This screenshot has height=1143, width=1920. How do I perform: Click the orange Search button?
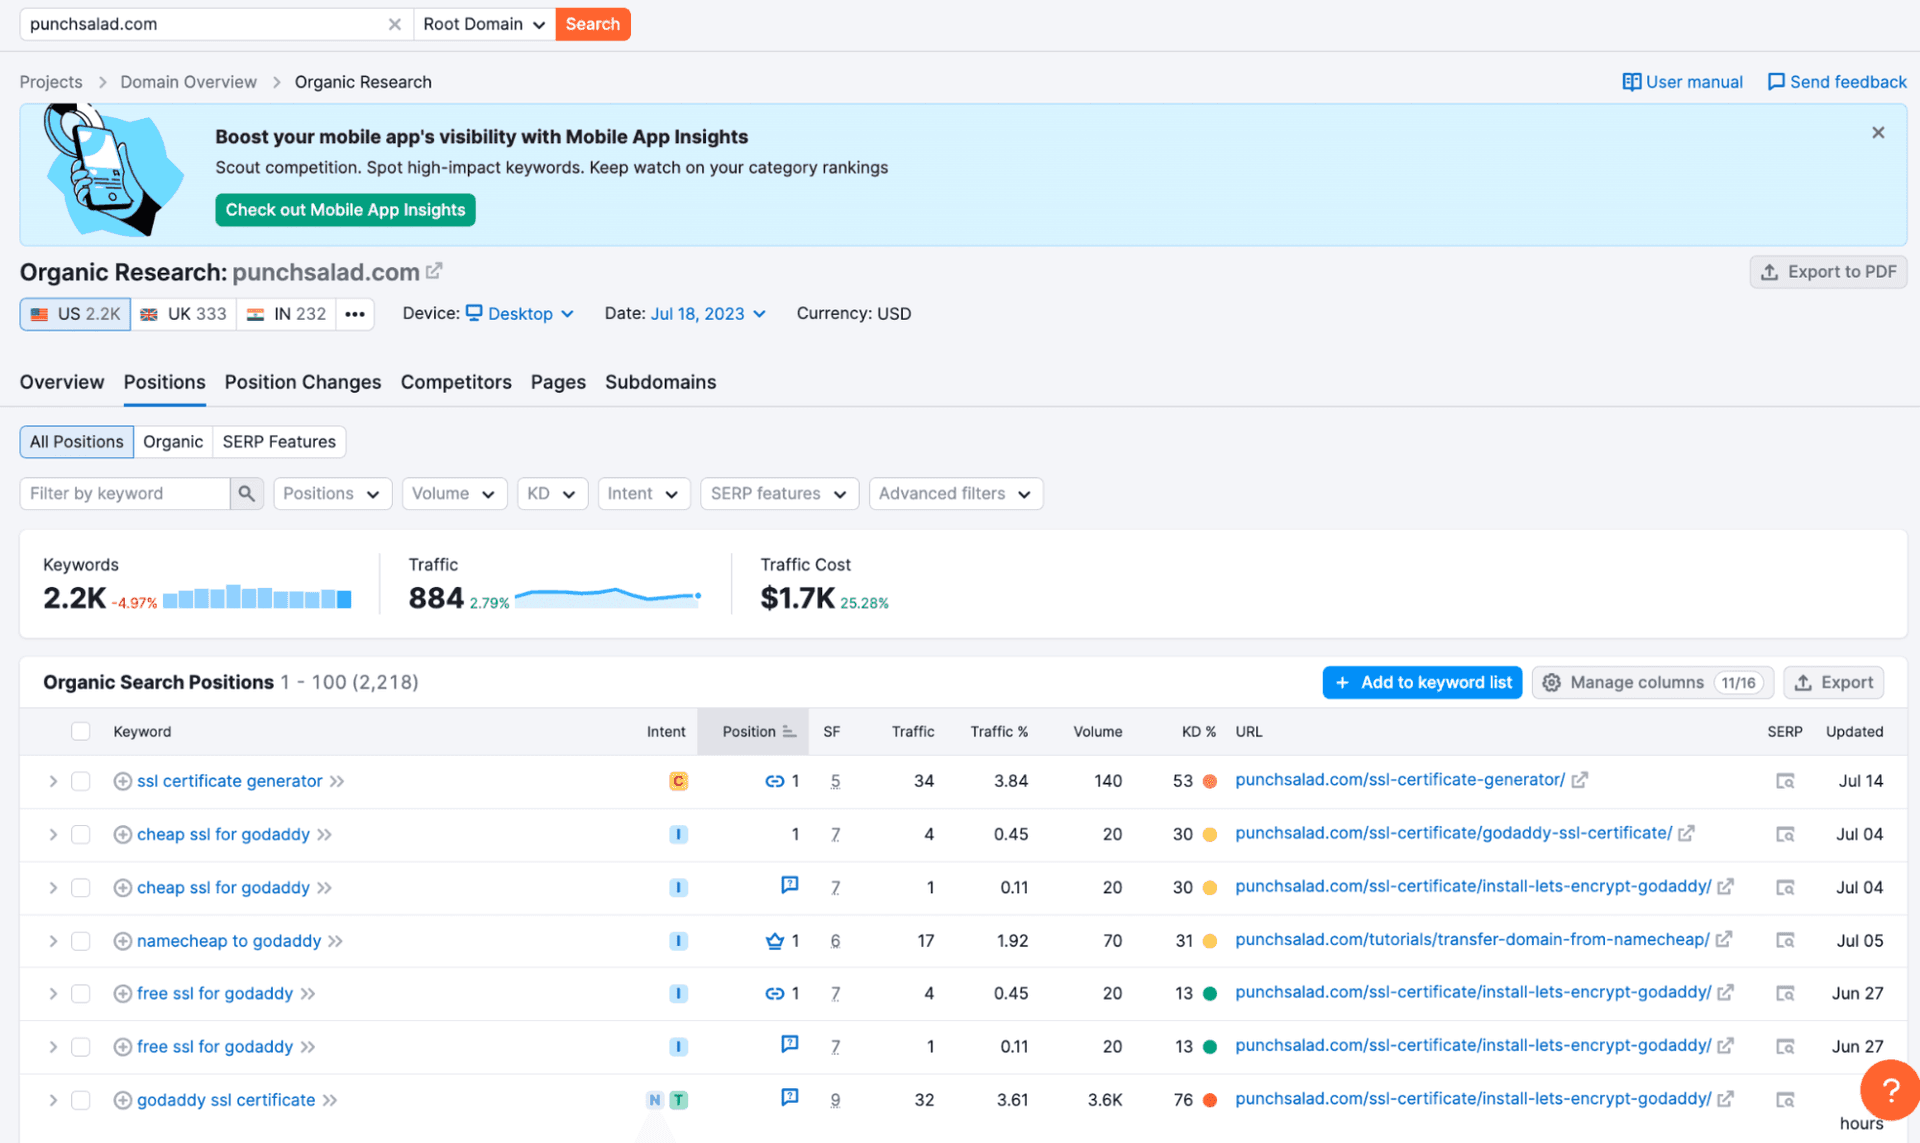click(x=593, y=24)
